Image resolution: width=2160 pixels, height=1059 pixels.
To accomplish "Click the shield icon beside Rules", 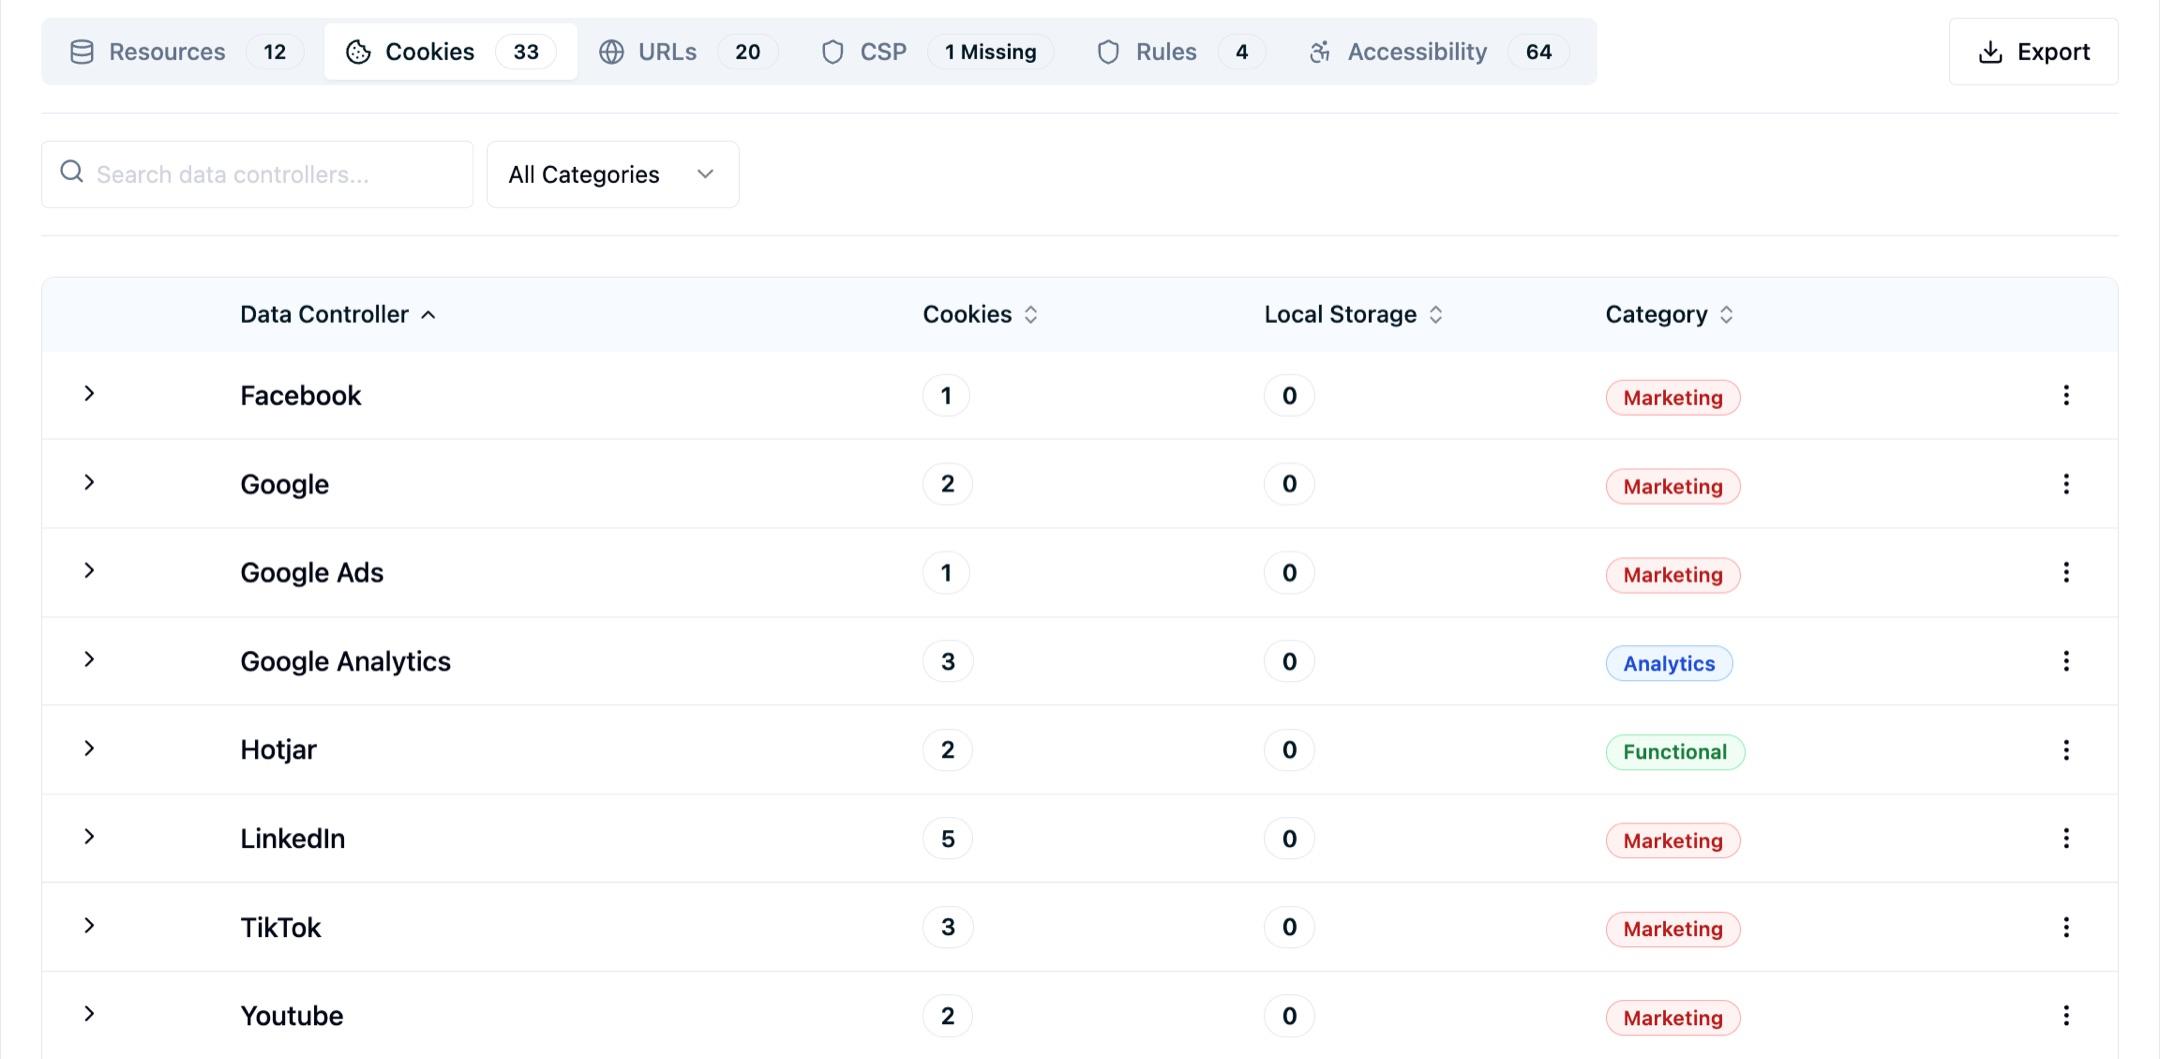I will tap(1108, 52).
